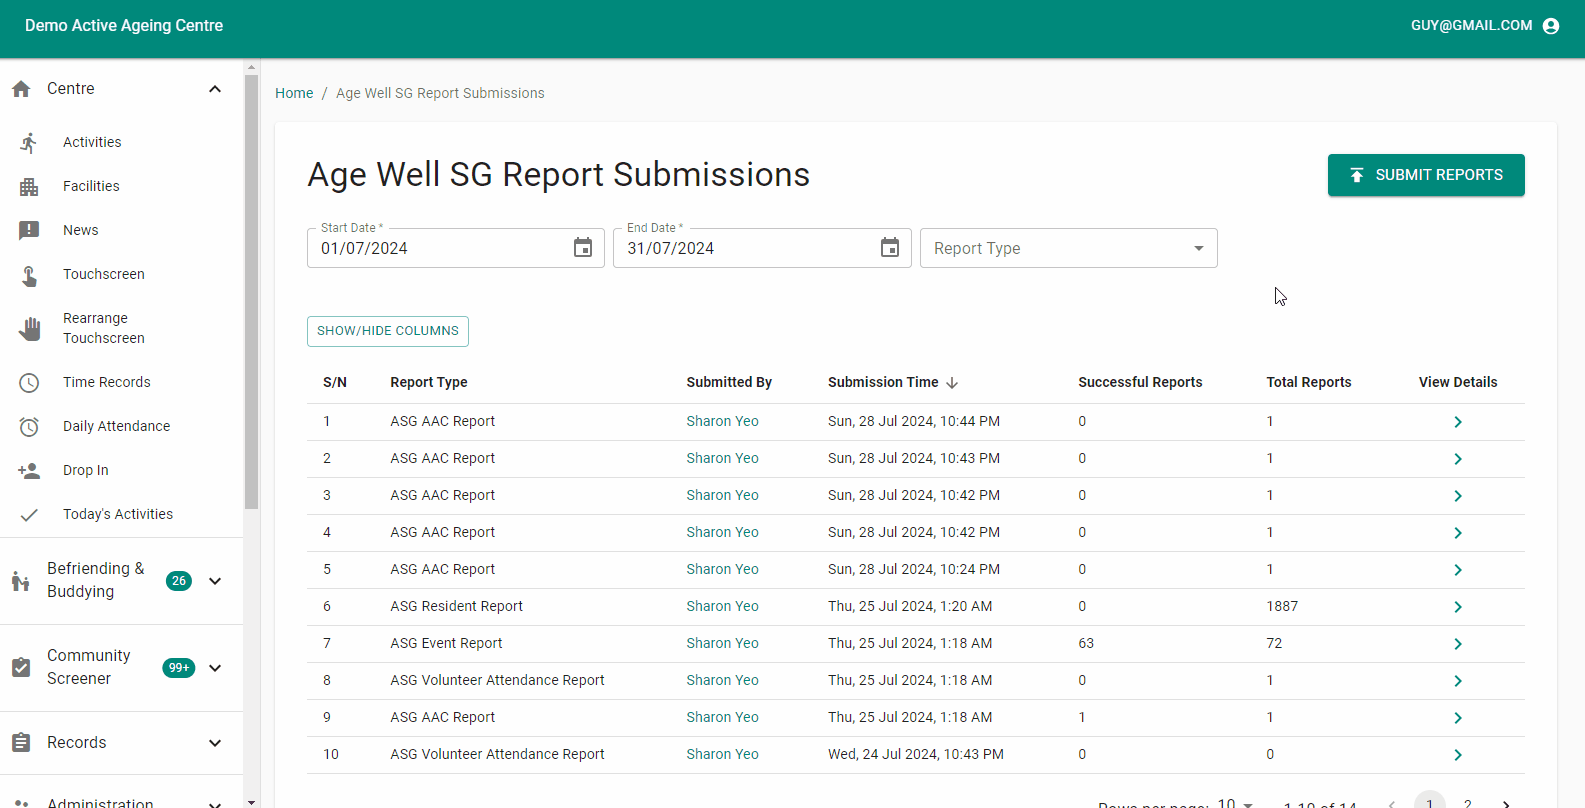Click the Touchscreen finger-tap icon
This screenshot has height=808, width=1585.
[x=29, y=275]
